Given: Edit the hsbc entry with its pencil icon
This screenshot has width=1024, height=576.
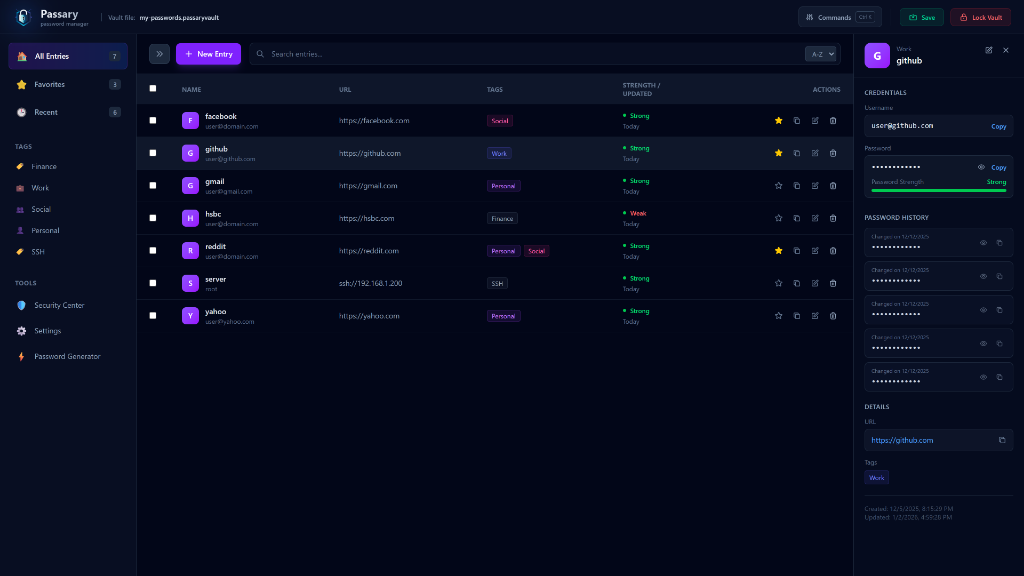Looking at the screenshot, I should pyautogui.click(x=815, y=218).
